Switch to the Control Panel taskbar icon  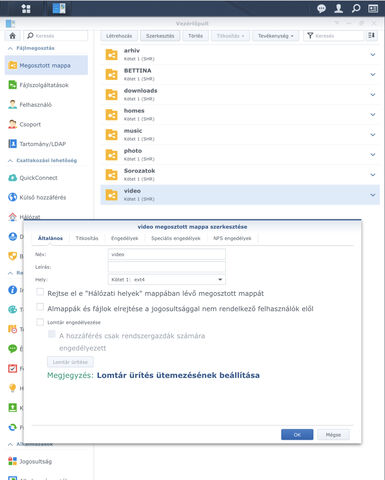coord(59,8)
